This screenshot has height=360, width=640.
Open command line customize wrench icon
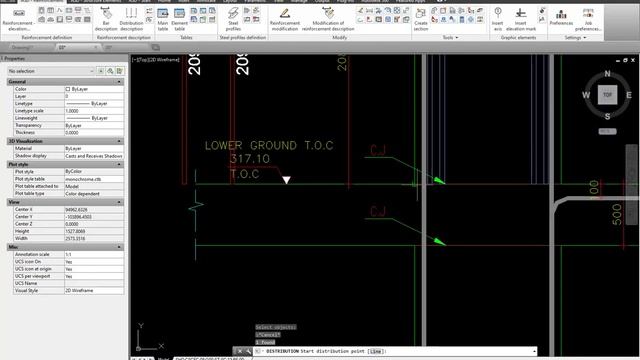[x=248, y=351]
